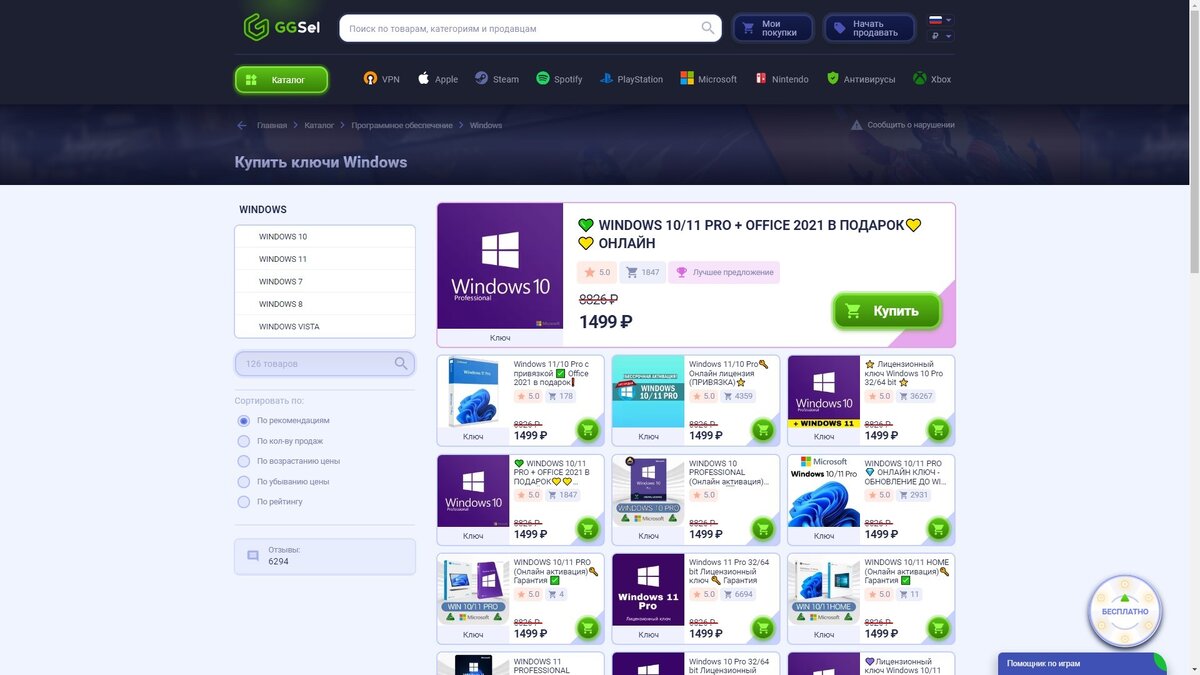Open the Windows 11 Pro purple thumbnail
The width and height of the screenshot is (1200, 675).
(648, 590)
